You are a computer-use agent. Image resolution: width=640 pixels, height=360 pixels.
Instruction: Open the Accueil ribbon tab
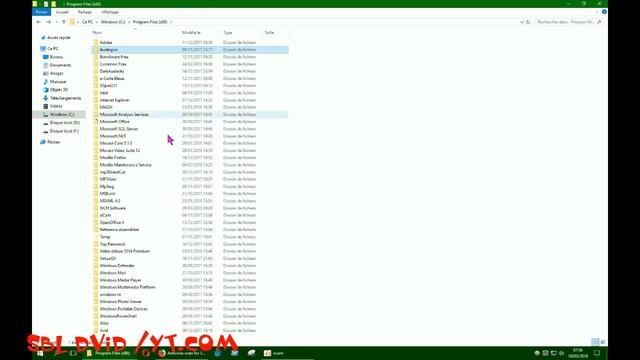62,12
